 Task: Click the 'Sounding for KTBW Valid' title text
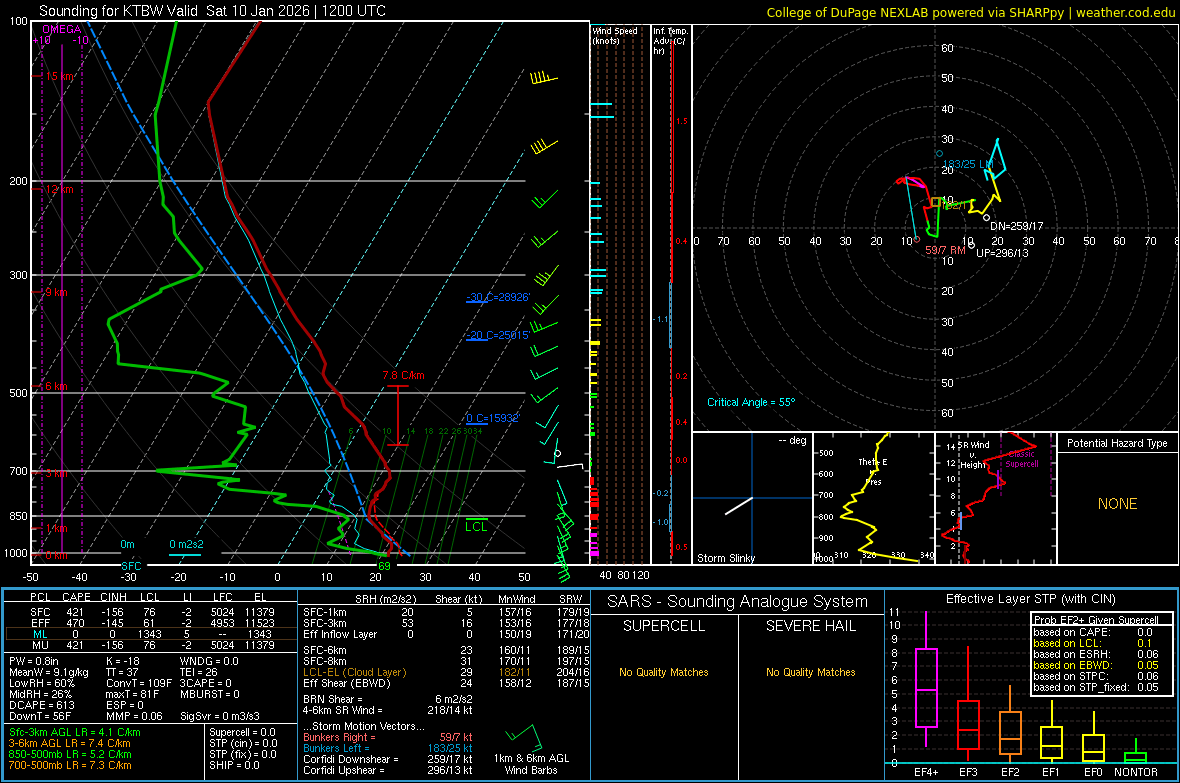[119, 11]
